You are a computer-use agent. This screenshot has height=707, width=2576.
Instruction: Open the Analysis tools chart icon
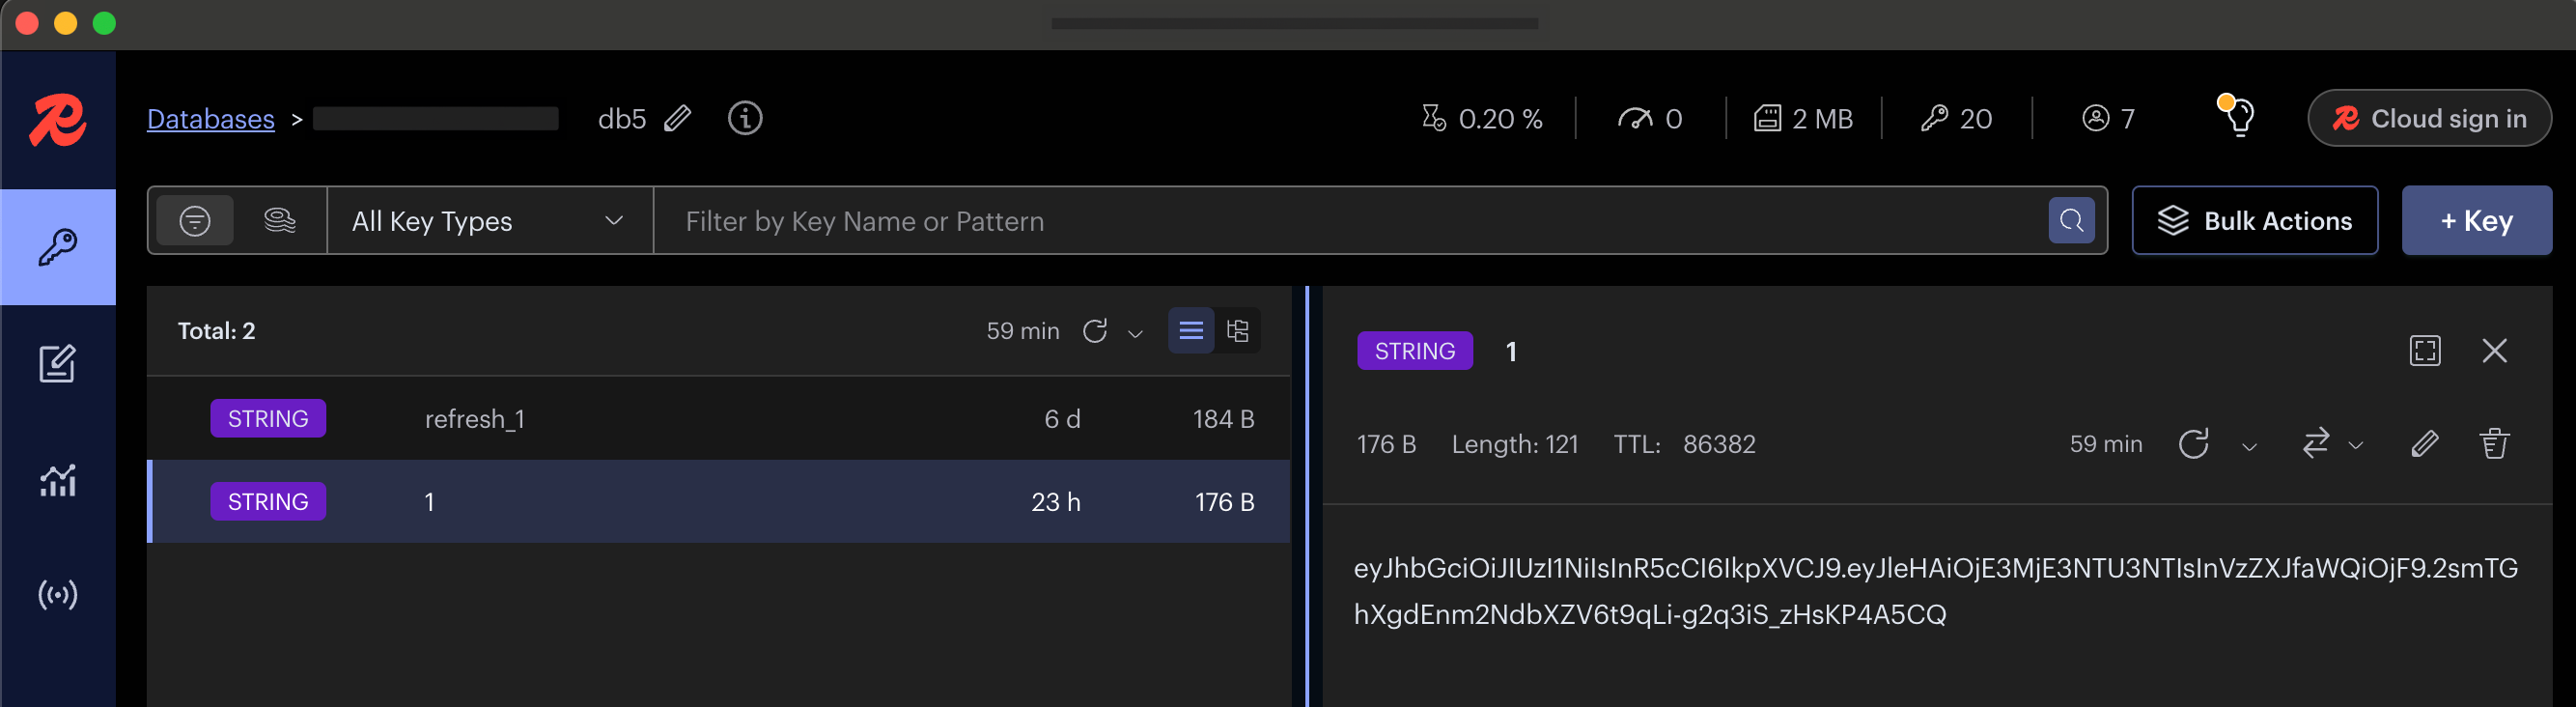click(57, 480)
